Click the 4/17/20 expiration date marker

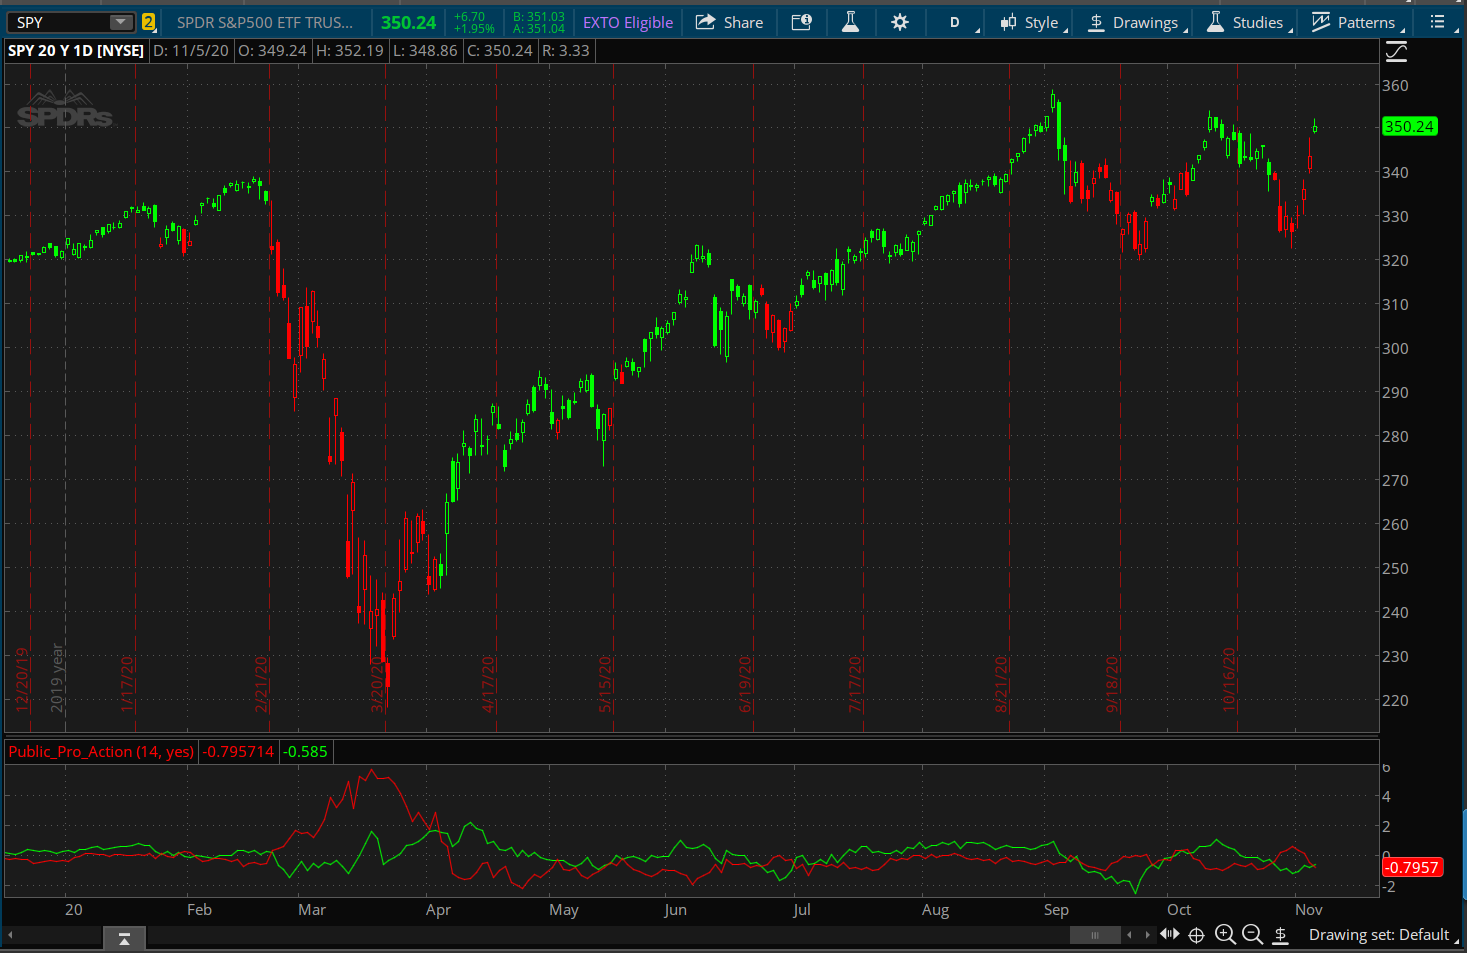point(489,684)
